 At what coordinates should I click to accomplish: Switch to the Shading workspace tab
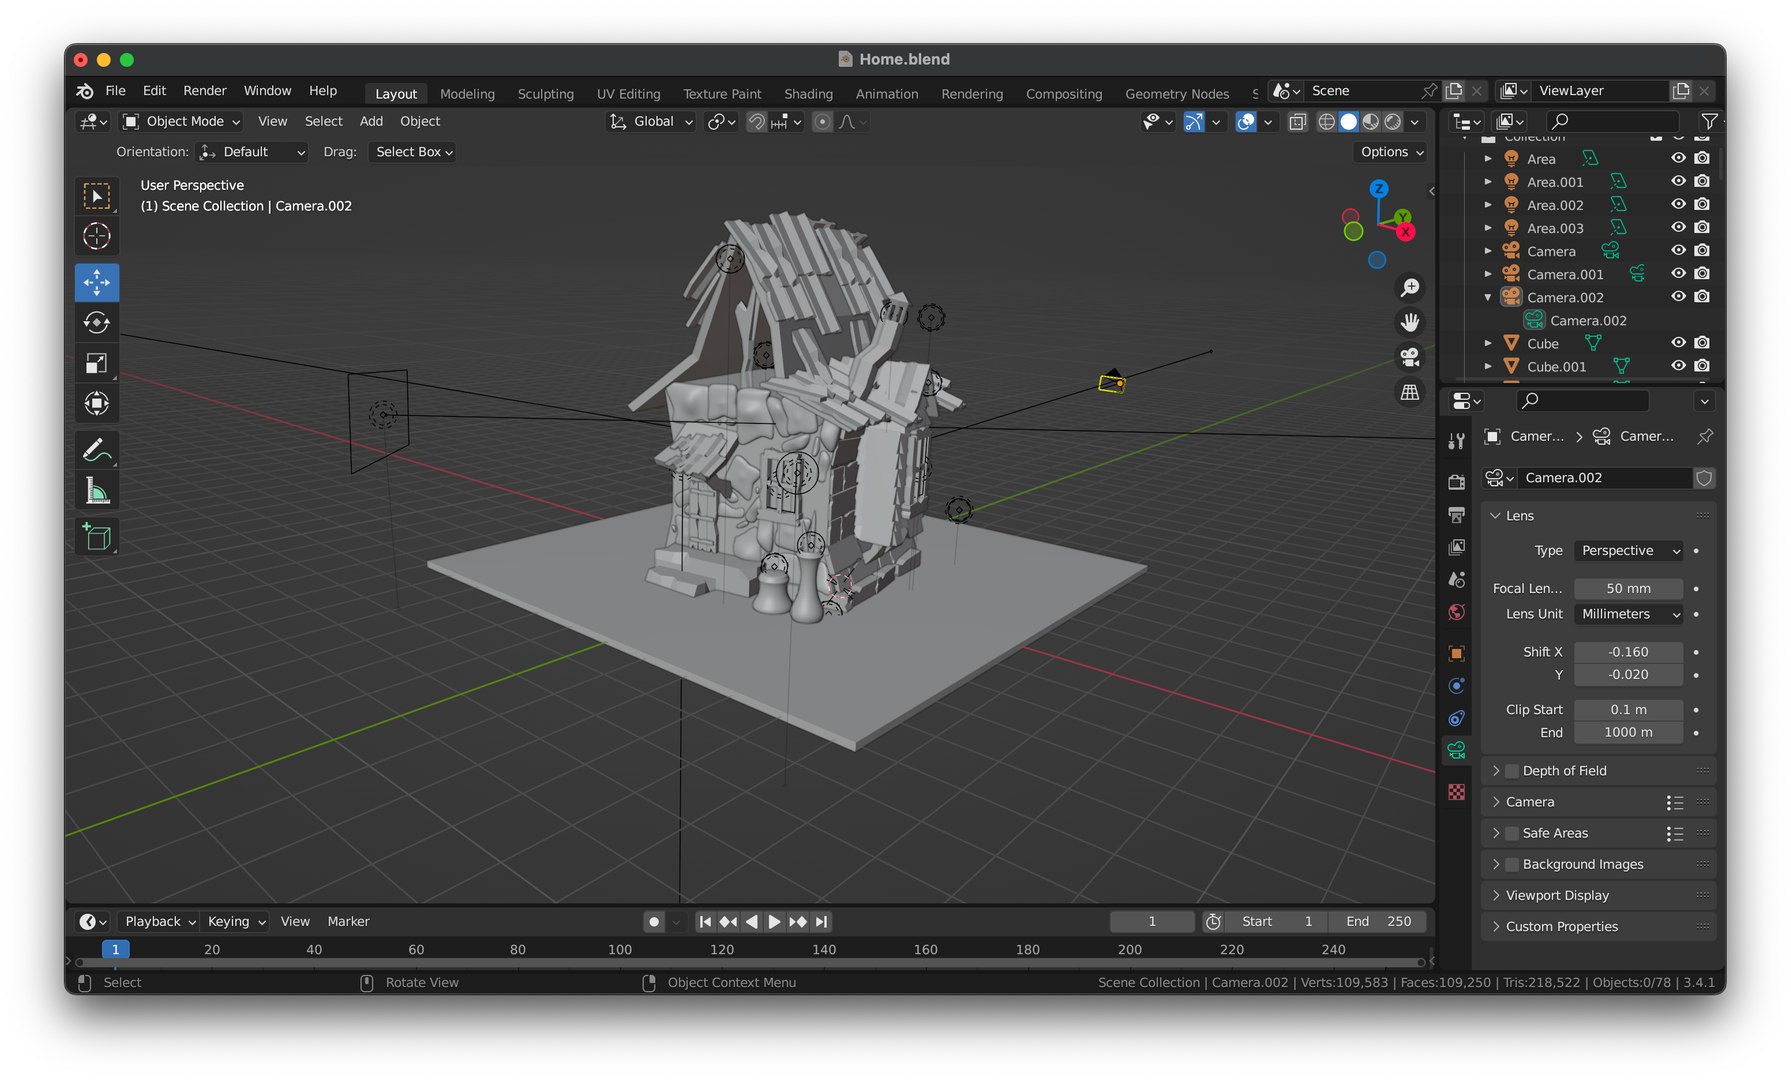(x=808, y=94)
